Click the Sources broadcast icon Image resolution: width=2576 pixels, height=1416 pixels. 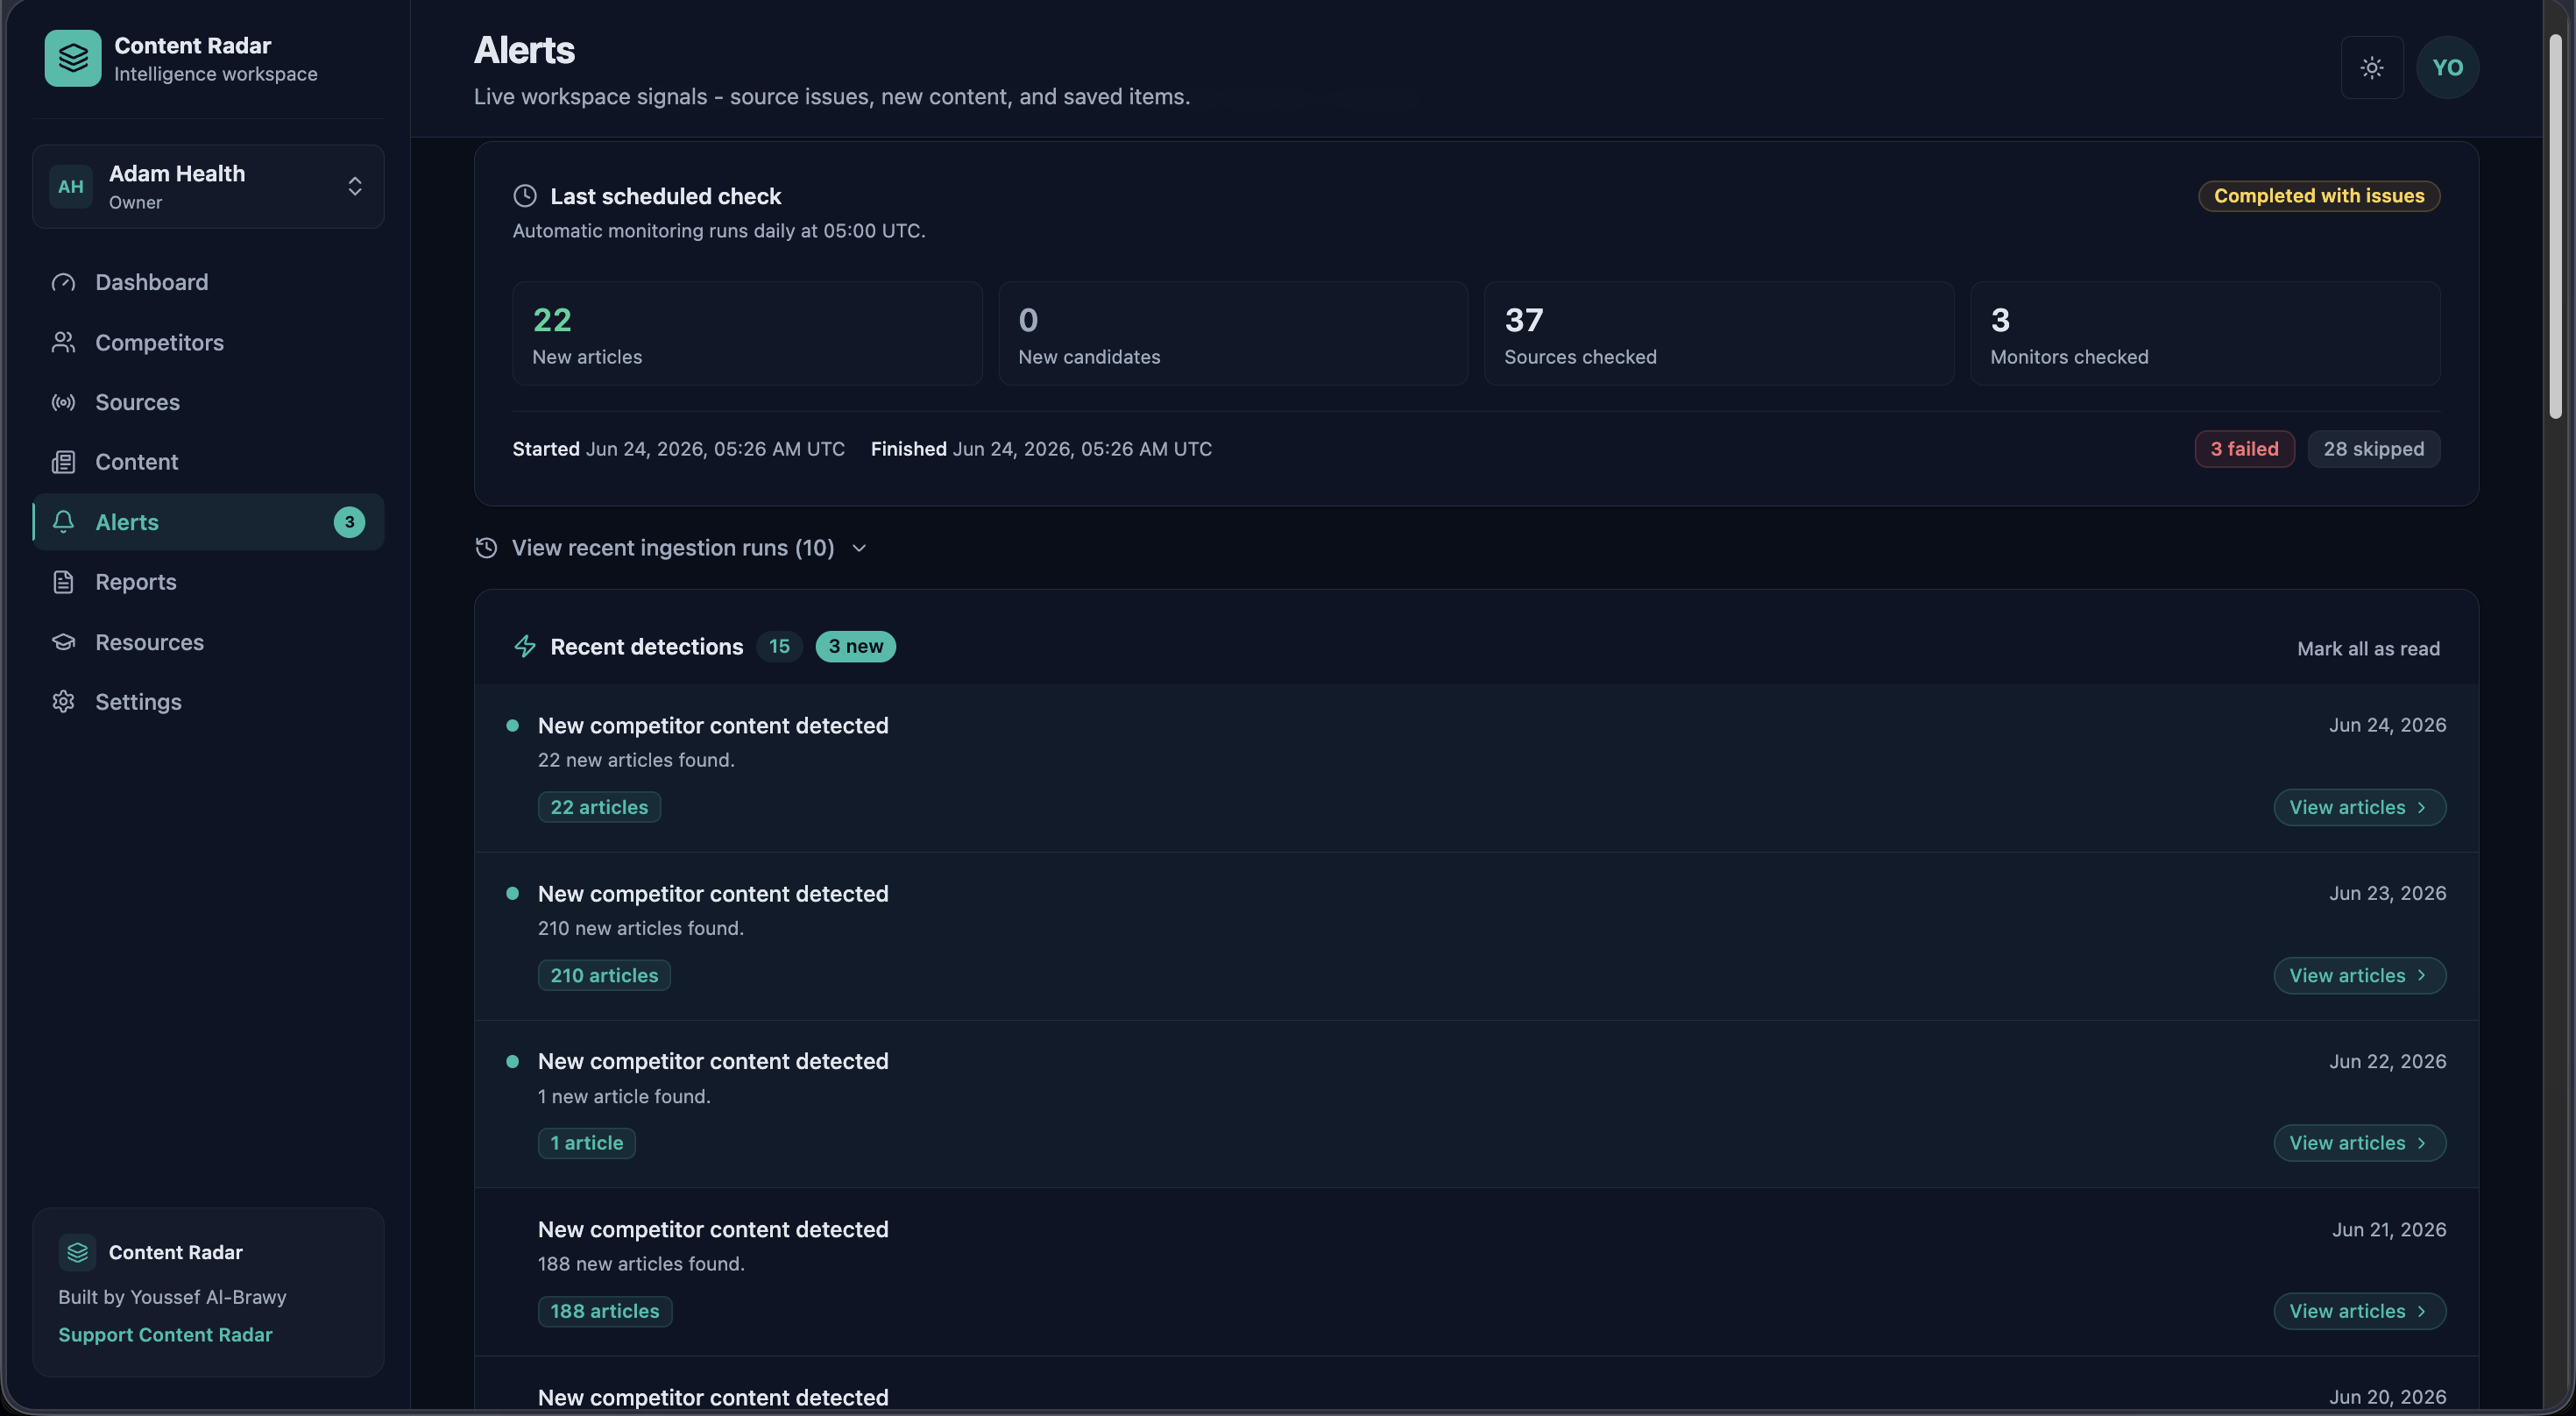pos(63,402)
